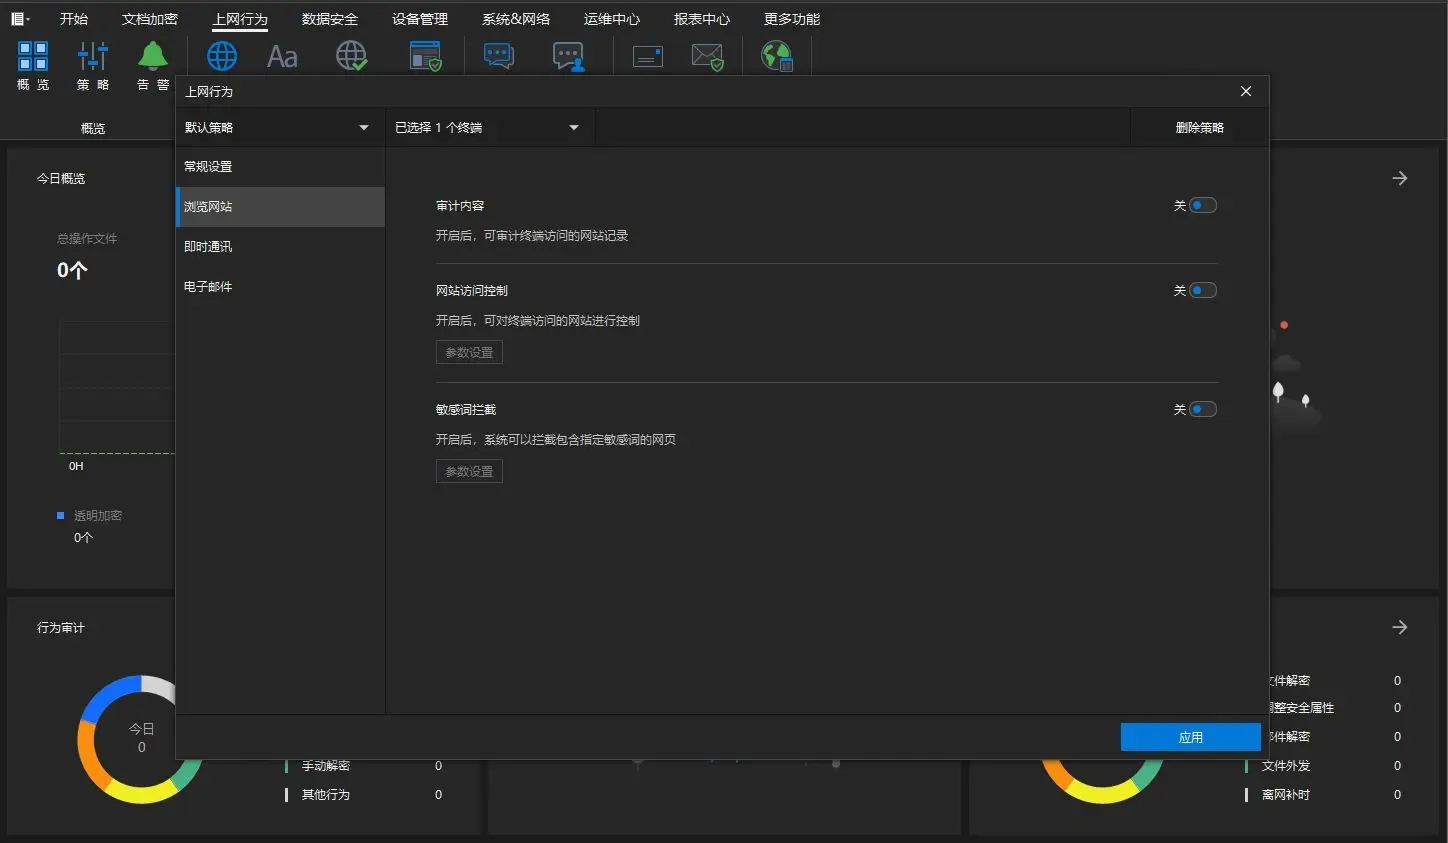
Task: Toggle the 敏感词拦截 switch
Action: tap(1202, 409)
